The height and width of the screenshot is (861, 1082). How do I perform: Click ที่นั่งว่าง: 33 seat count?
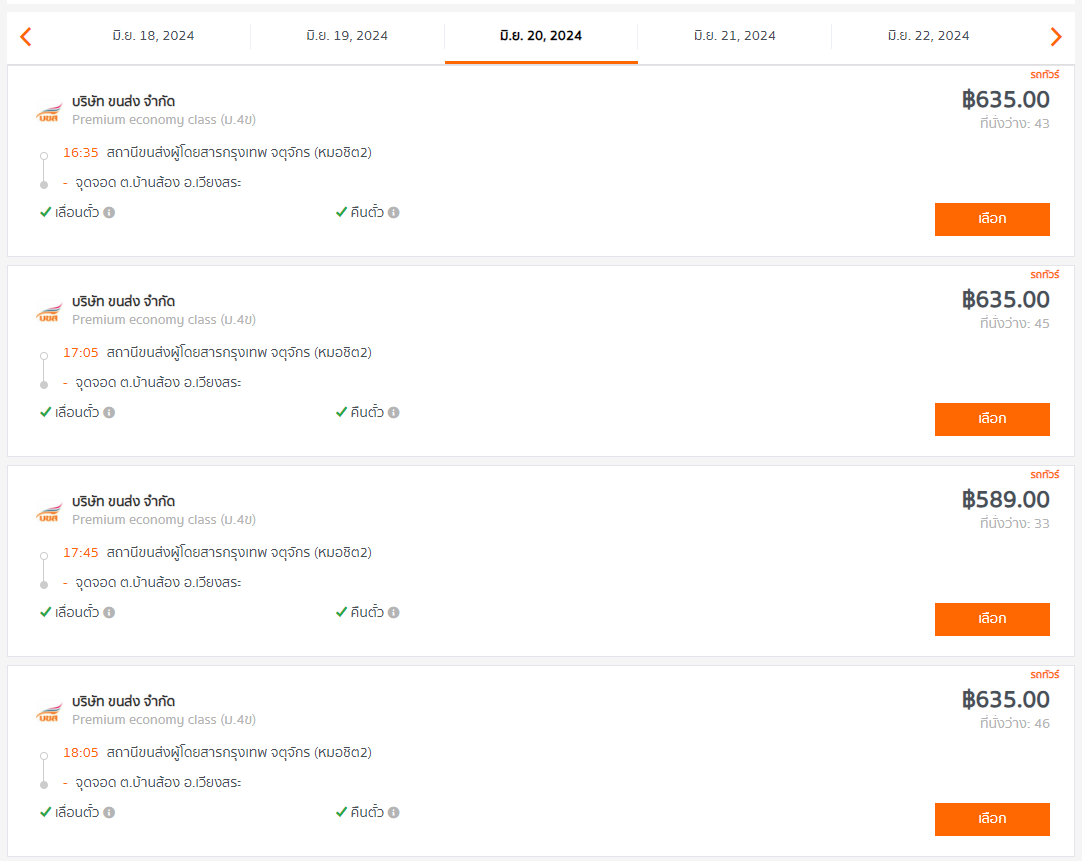(1014, 524)
